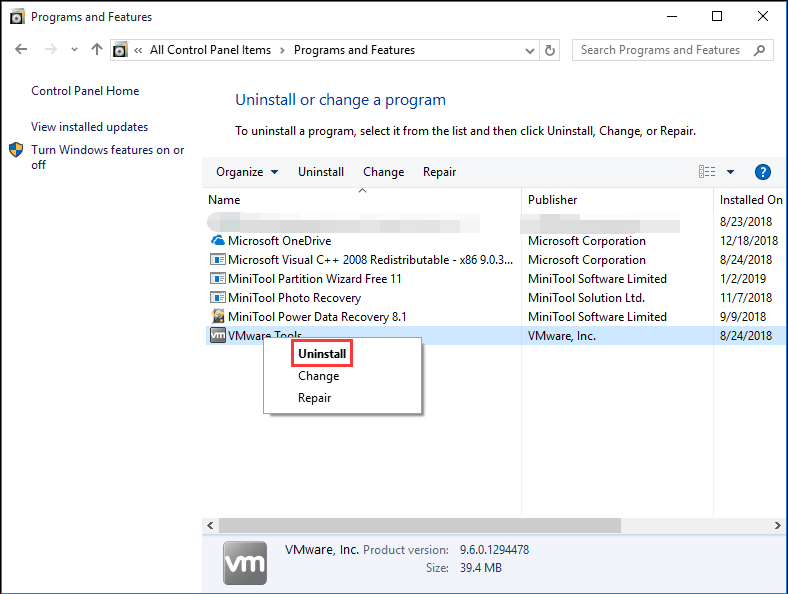The height and width of the screenshot is (594, 788).
Task: Click the MiniTool Power Data Recovery icon
Action: tap(218, 317)
